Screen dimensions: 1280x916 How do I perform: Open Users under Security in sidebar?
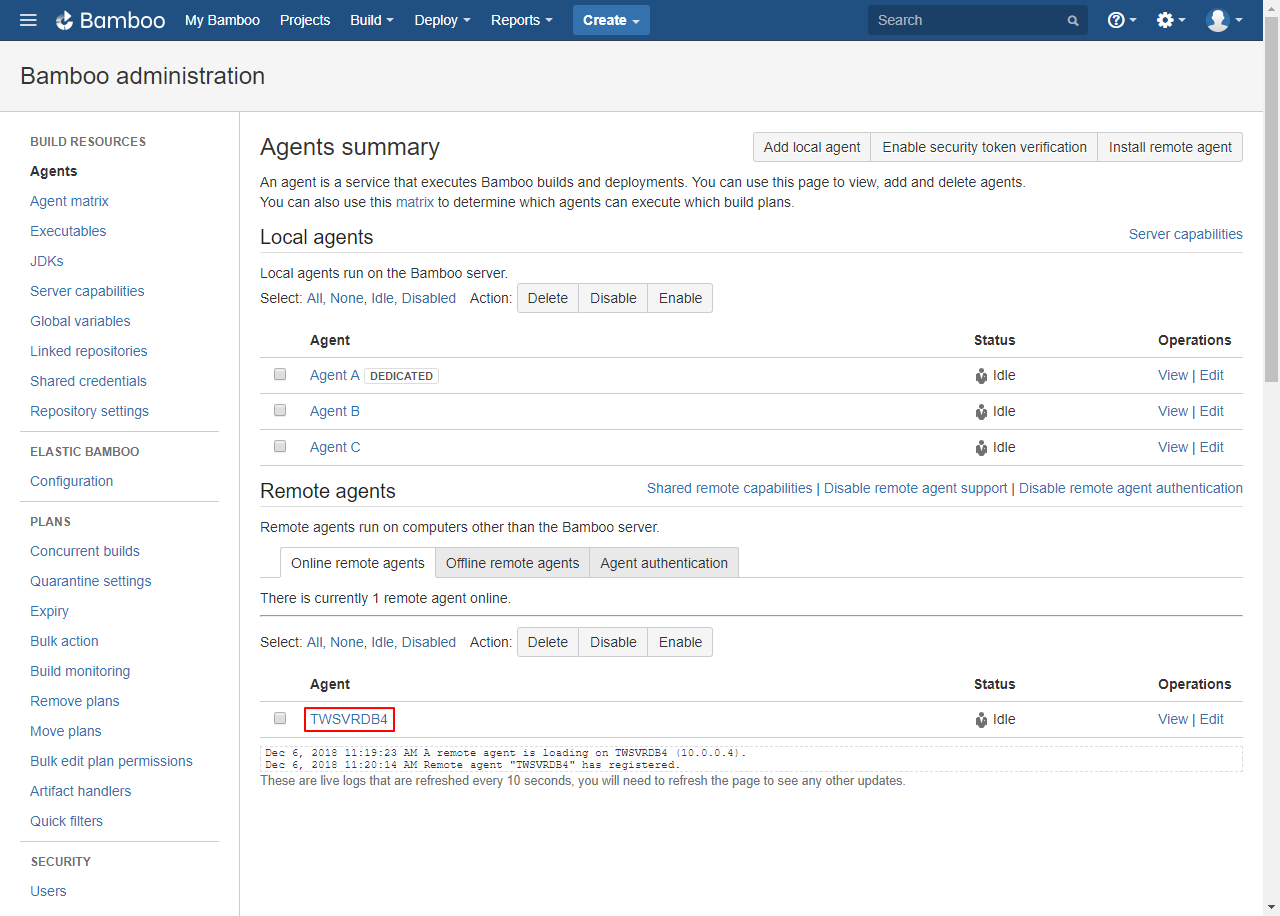coord(48,891)
